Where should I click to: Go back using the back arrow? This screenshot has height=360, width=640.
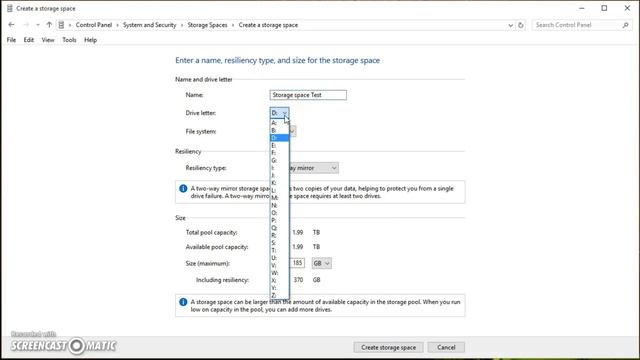[11, 25]
